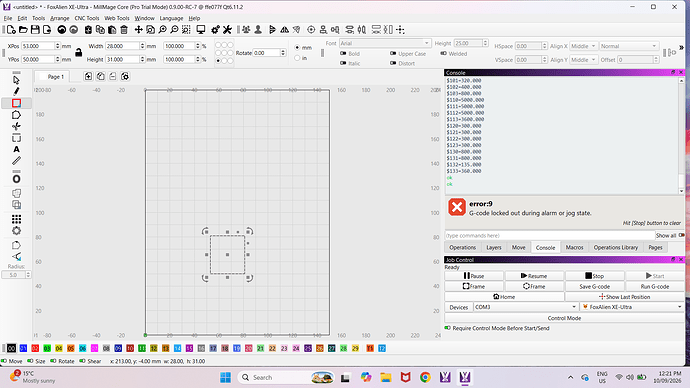The image size is (690, 388).
Task: Select red layer swatch 02
Action: [x=35, y=348]
